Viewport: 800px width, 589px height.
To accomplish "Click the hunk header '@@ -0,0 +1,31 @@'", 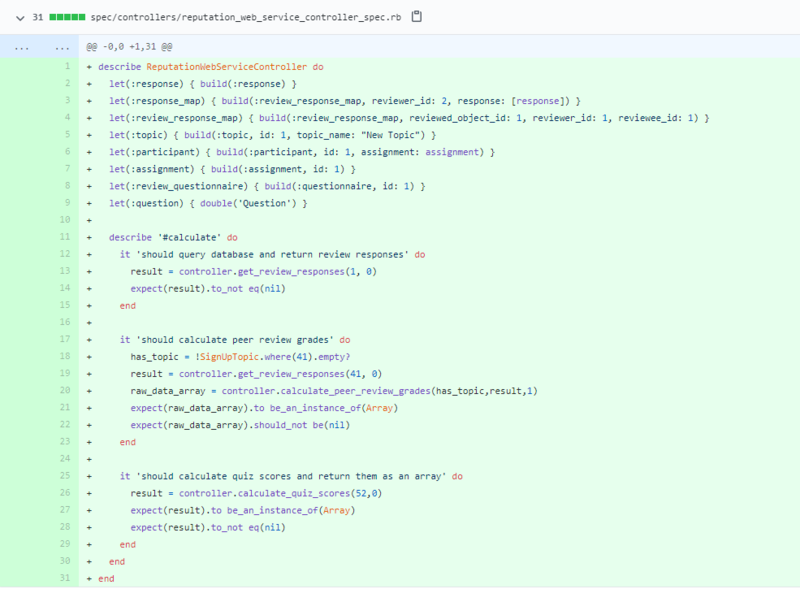I will pyautogui.click(x=129, y=47).
